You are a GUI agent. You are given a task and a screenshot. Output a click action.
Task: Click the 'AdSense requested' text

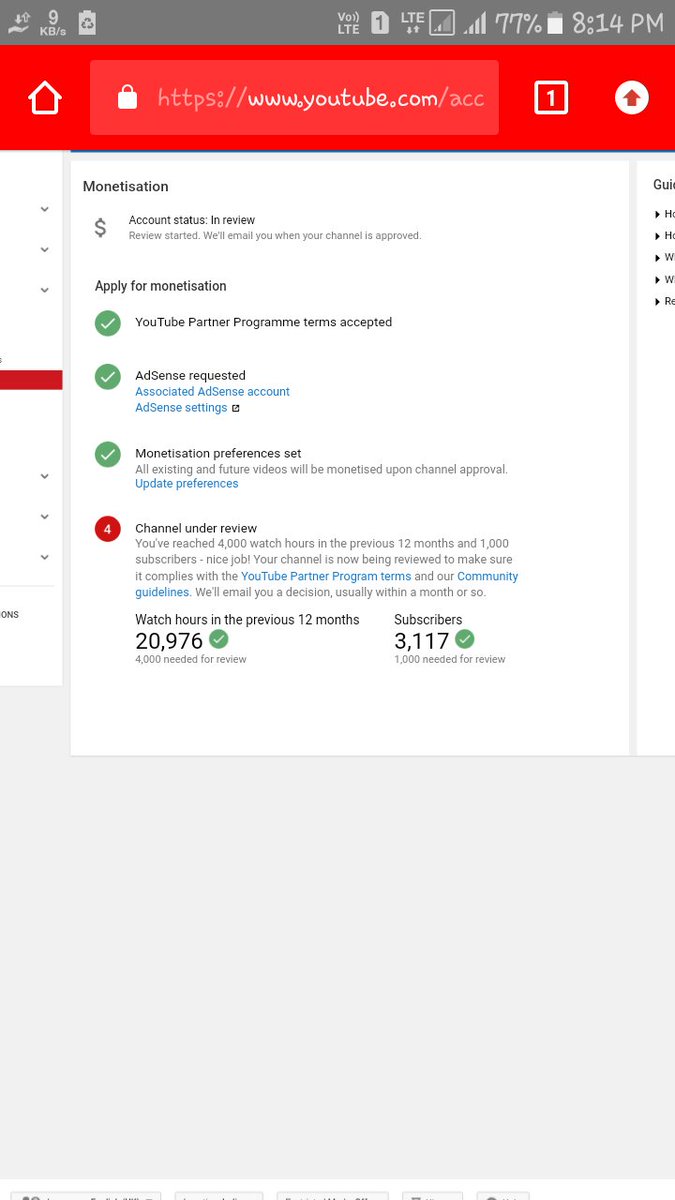(190, 376)
